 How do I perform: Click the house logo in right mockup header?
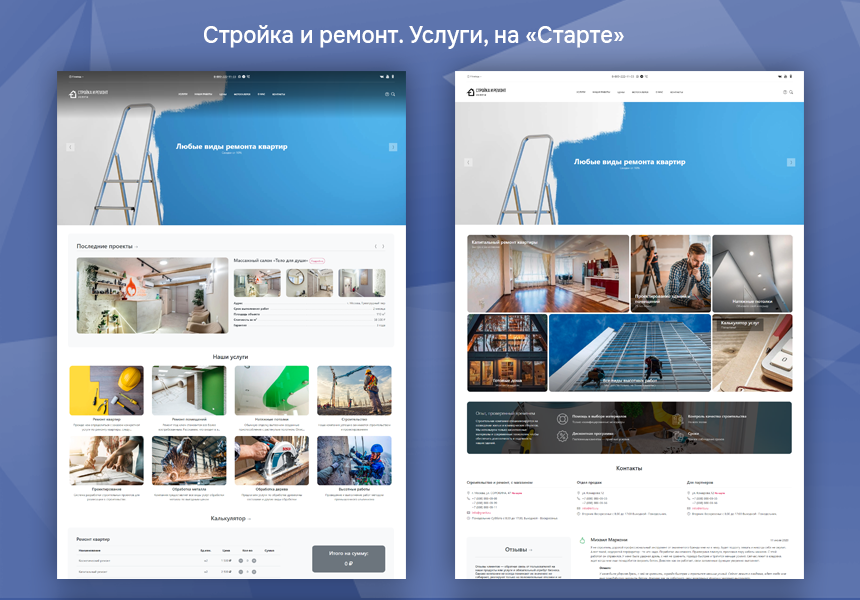[x=472, y=92]
